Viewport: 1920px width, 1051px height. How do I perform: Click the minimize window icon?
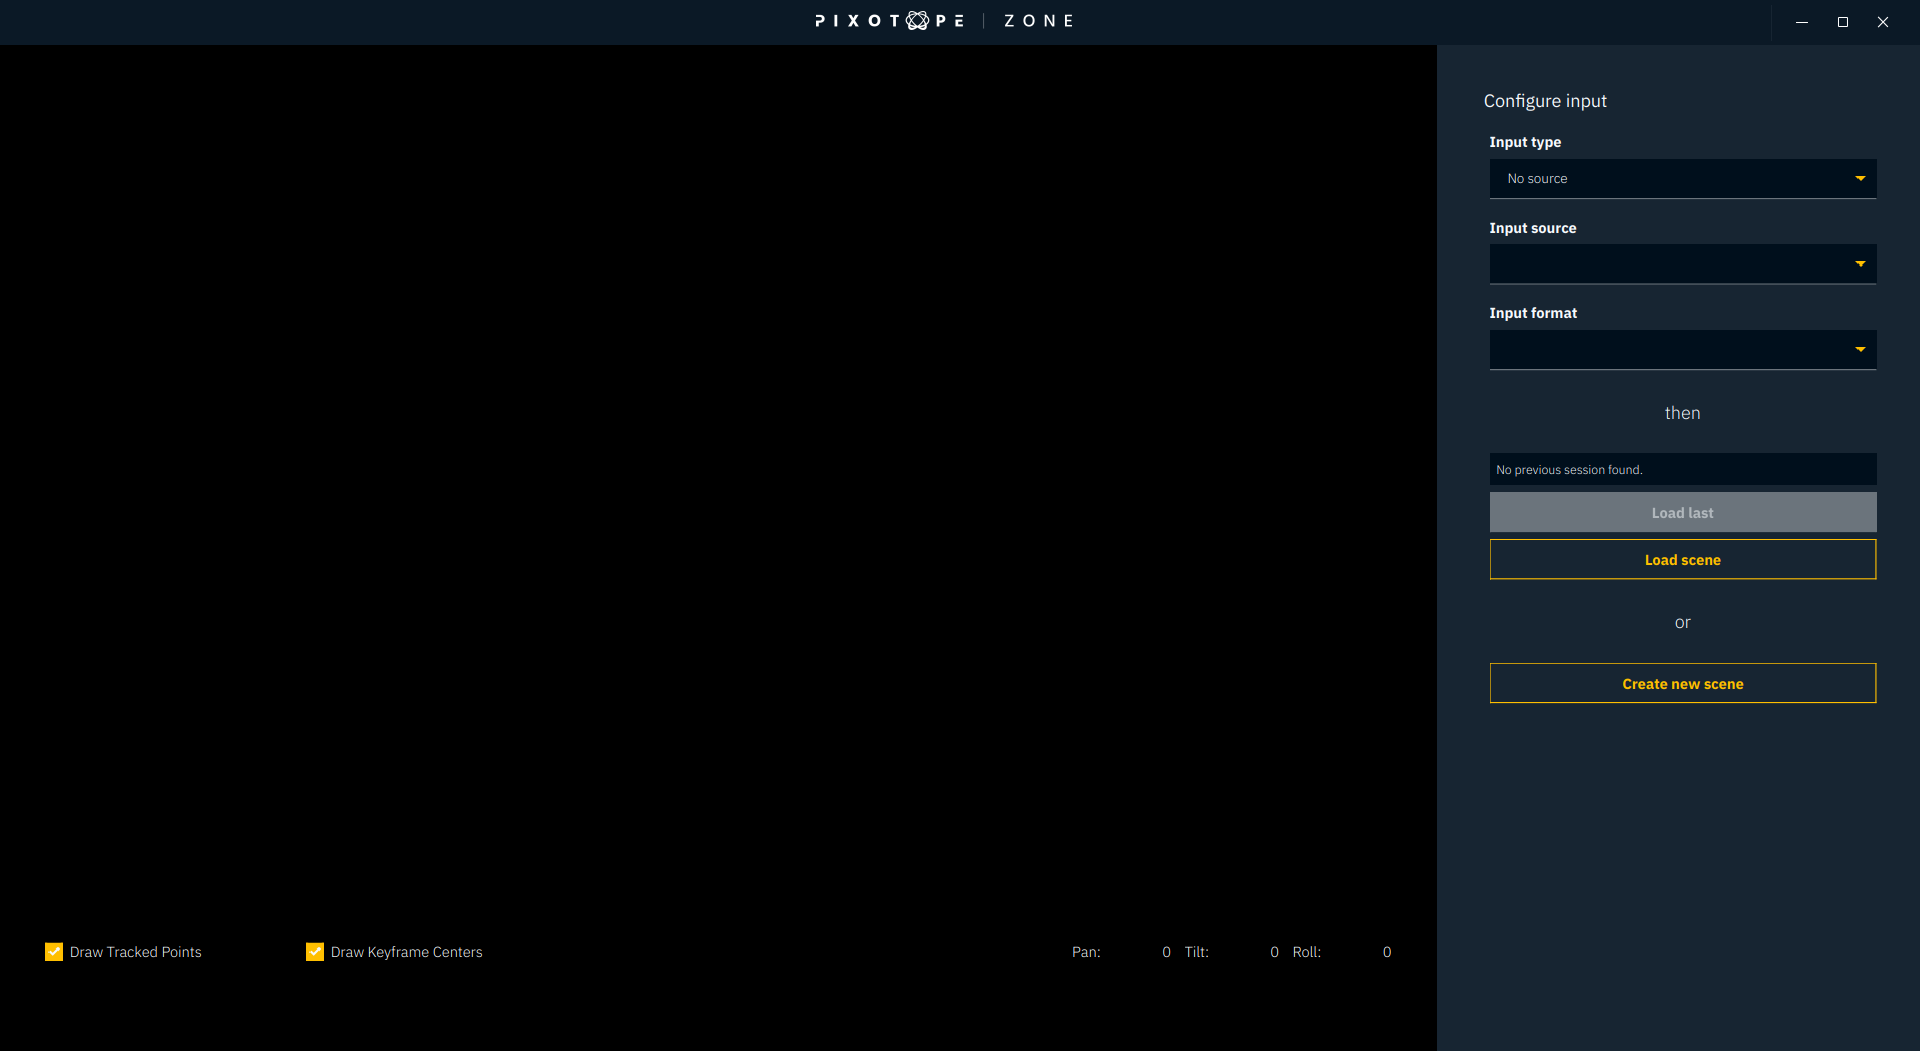(x=1802, y=21)
